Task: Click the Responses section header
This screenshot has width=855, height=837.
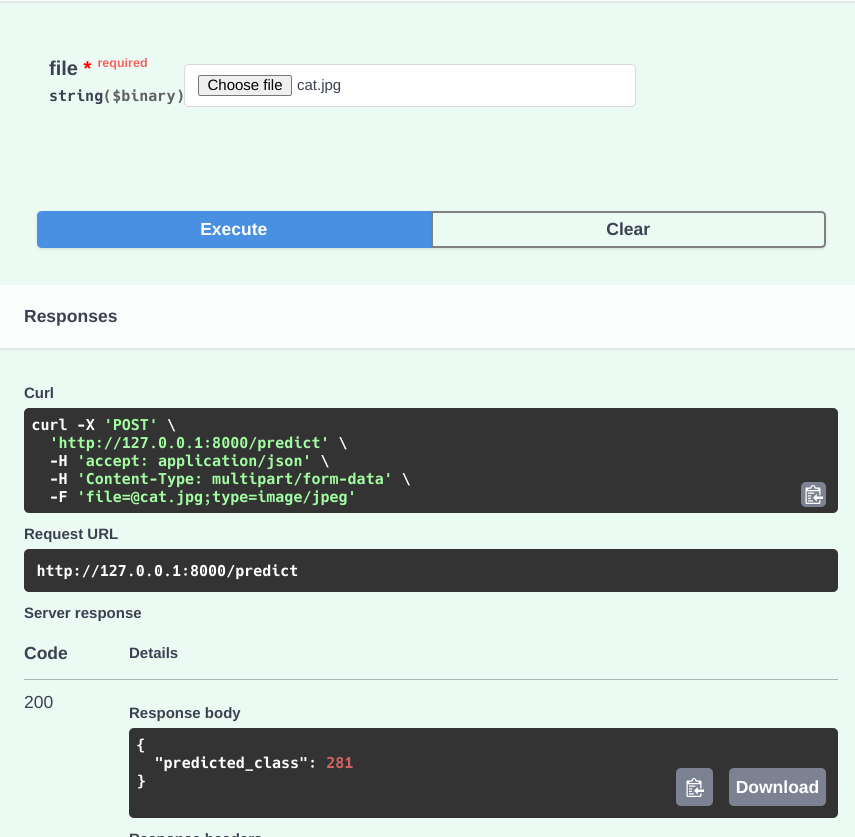Action: pos(70,316)
